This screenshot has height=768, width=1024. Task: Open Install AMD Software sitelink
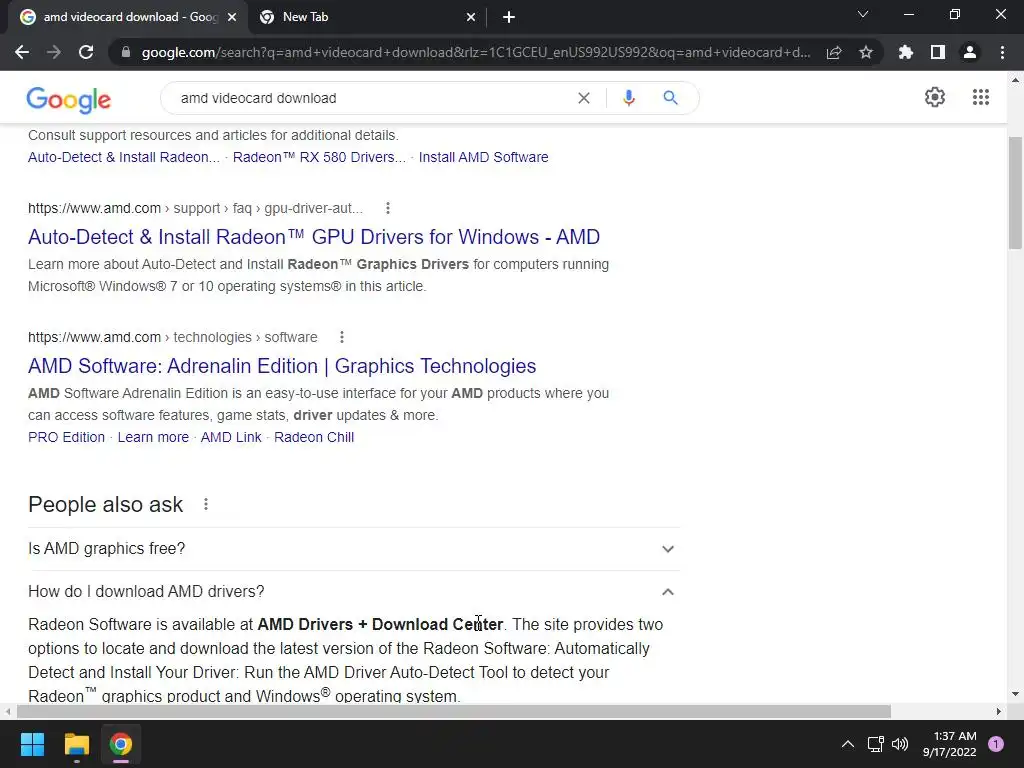tap(483, 157)
